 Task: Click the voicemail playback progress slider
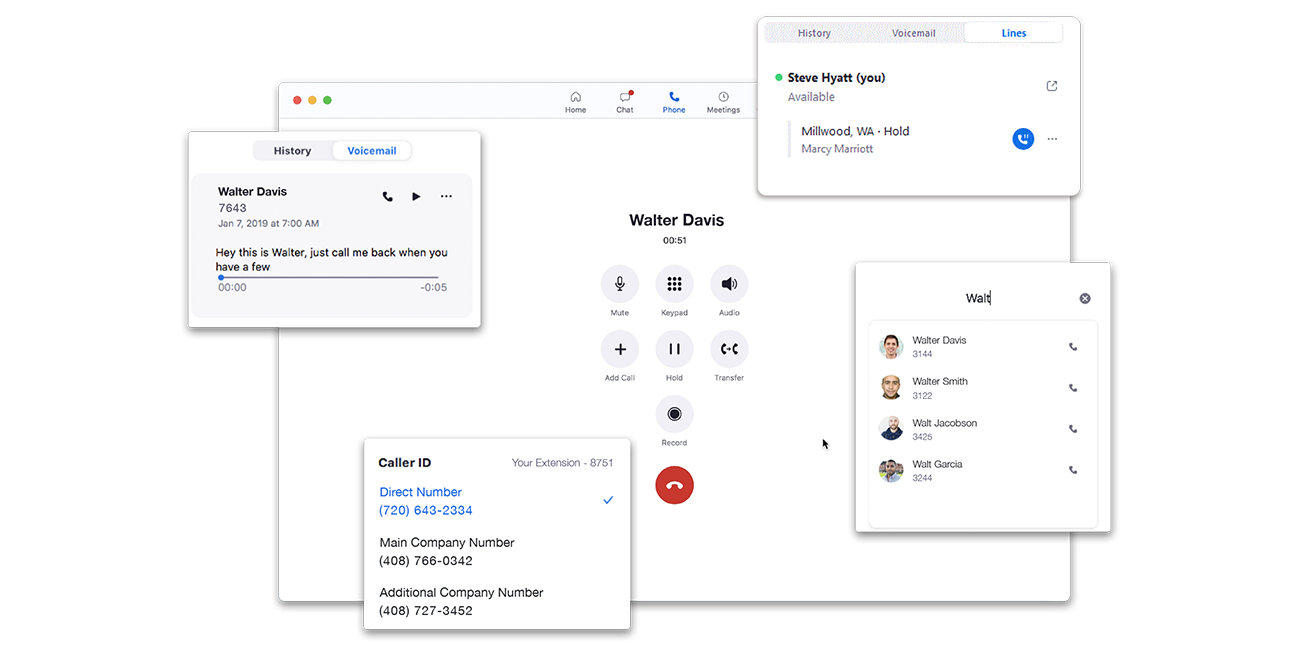tap(328, 277)
